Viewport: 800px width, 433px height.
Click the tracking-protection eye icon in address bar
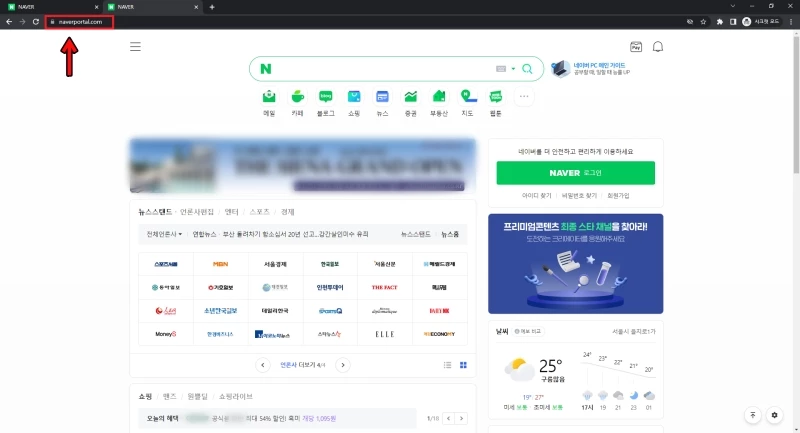coord(690,22)
